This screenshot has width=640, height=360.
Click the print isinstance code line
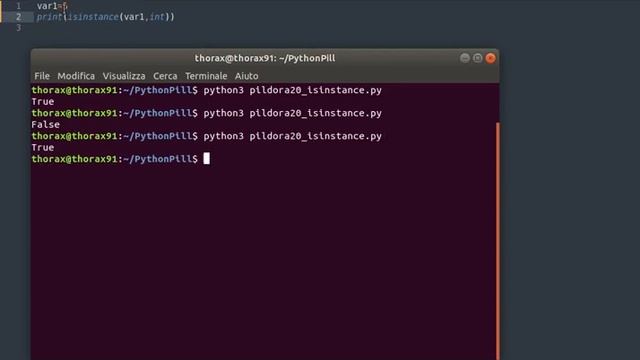coord(105,17)
